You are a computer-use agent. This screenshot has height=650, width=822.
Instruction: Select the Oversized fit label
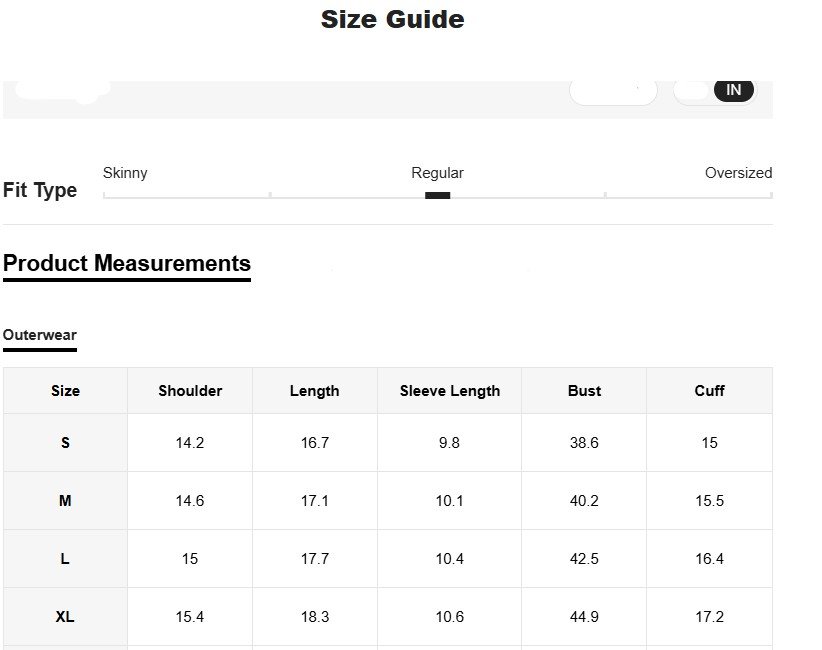(738, 173)
